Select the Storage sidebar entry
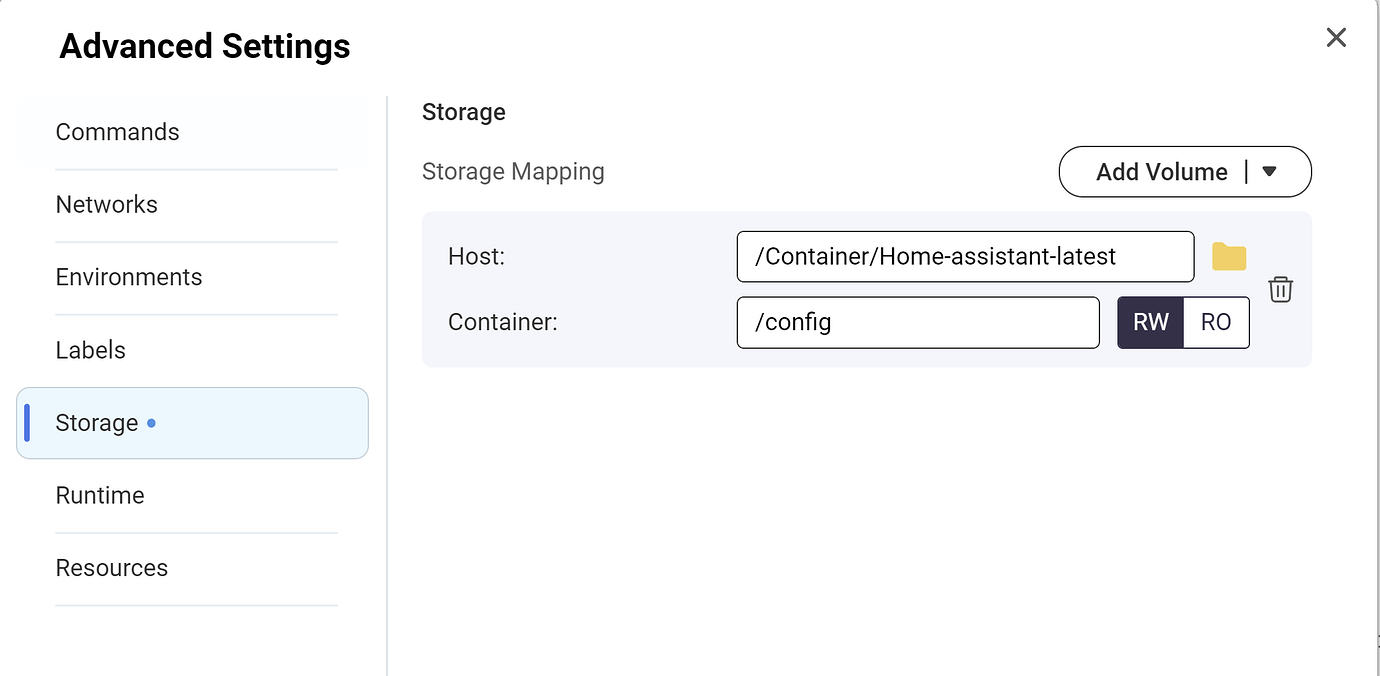1380x676 pixels. pos(95,423)
